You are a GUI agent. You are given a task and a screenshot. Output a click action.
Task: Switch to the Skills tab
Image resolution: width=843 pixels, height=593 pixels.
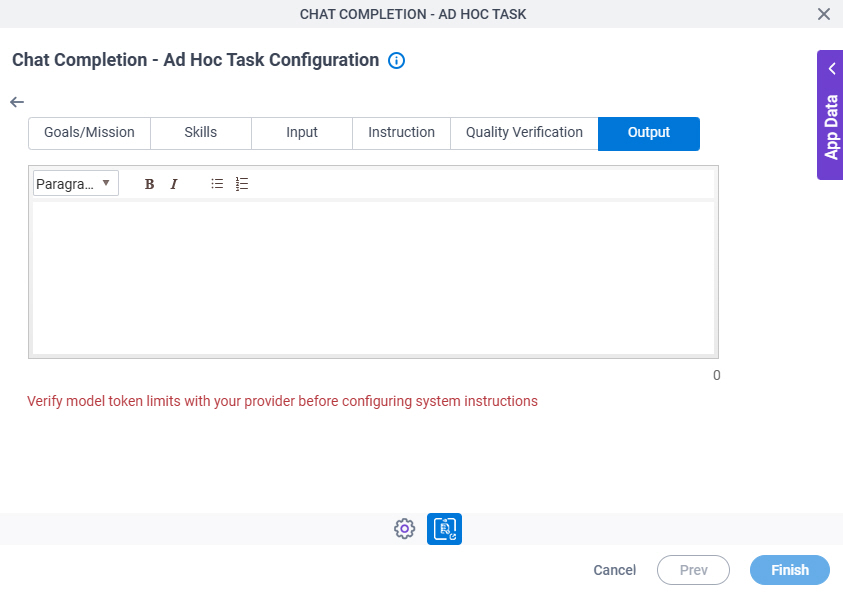coord(201,133)
